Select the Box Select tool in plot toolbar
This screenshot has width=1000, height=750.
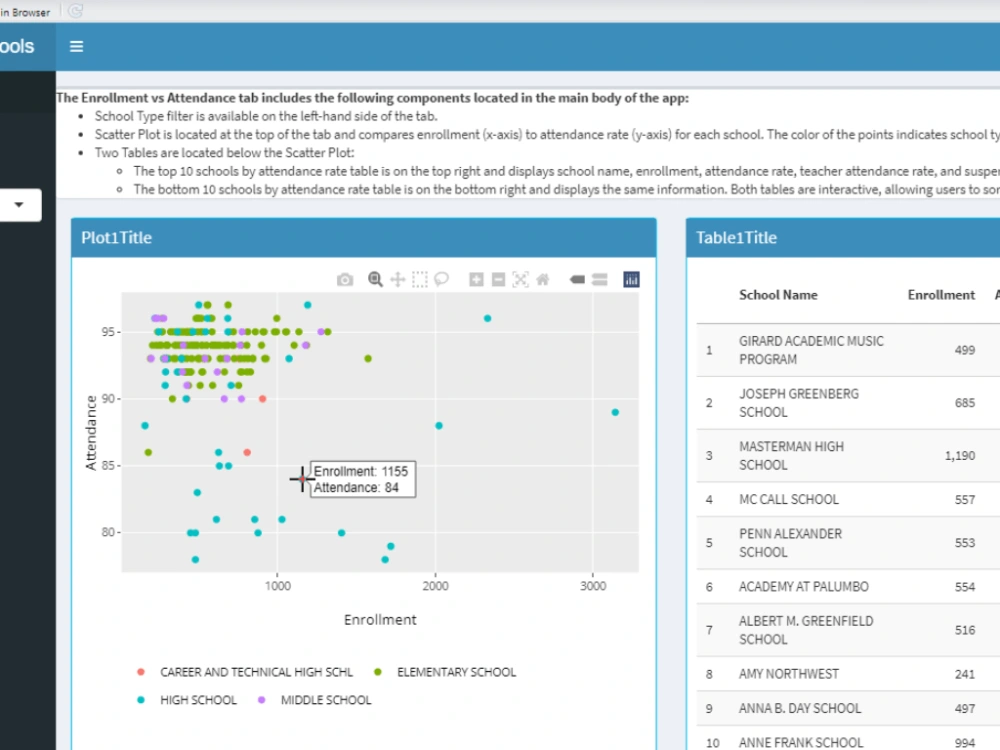click(x=420, y=279)
